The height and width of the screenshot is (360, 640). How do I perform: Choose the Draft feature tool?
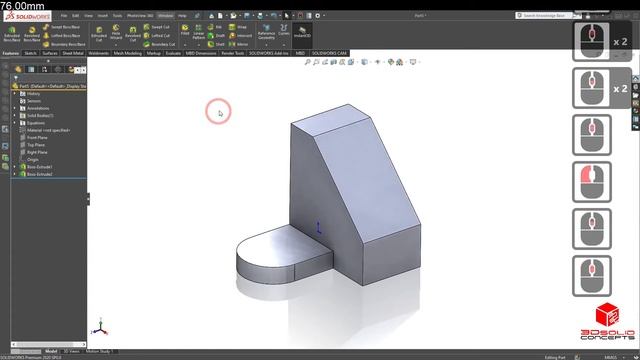coord(216,36)
